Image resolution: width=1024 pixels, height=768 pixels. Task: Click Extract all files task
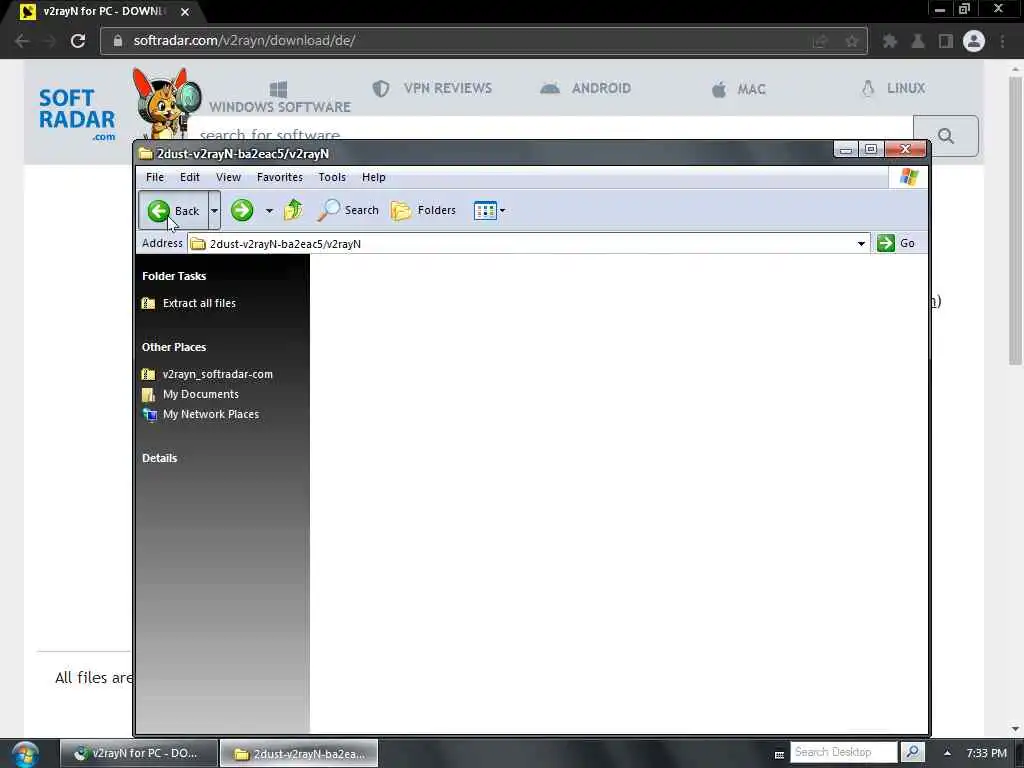(x=199, y=303)
